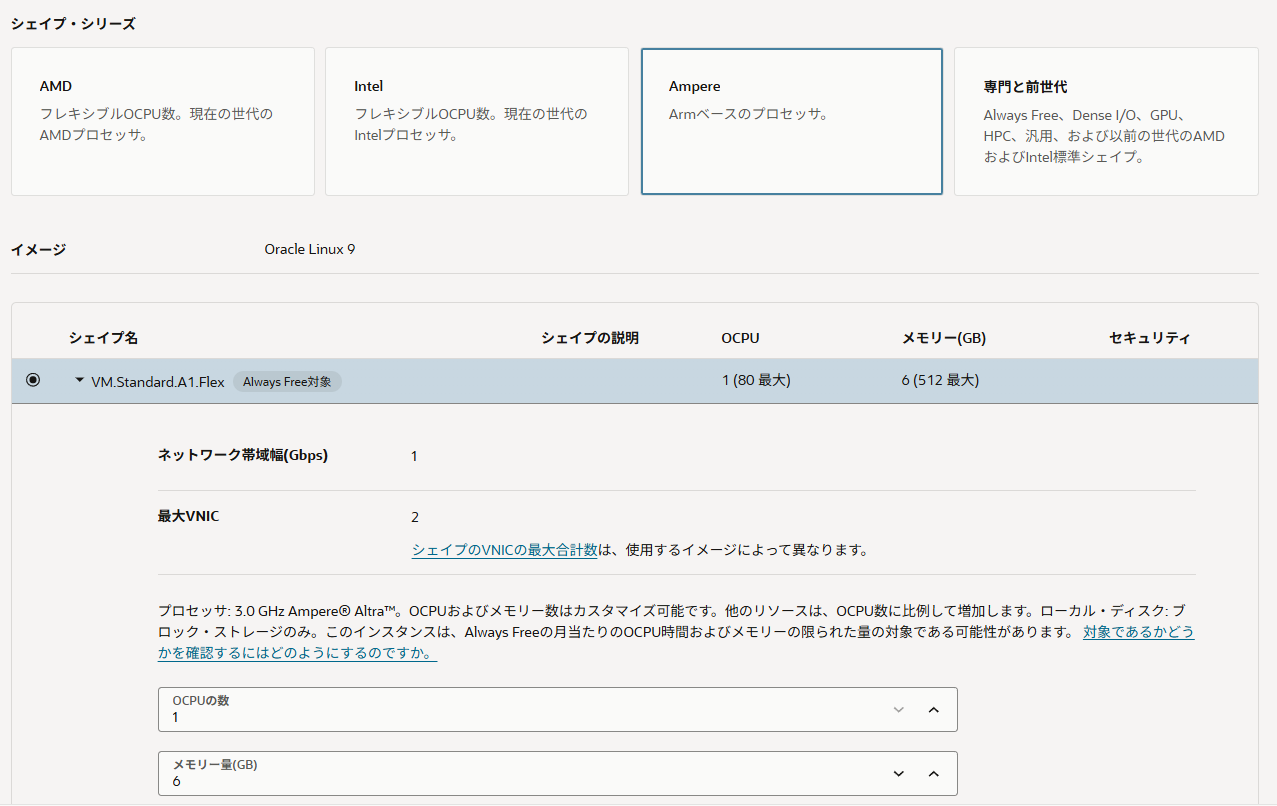The height and width of the screenshot is (806, 1277).
Task: Select the AMD shape series card
Action: pos(163,121)
